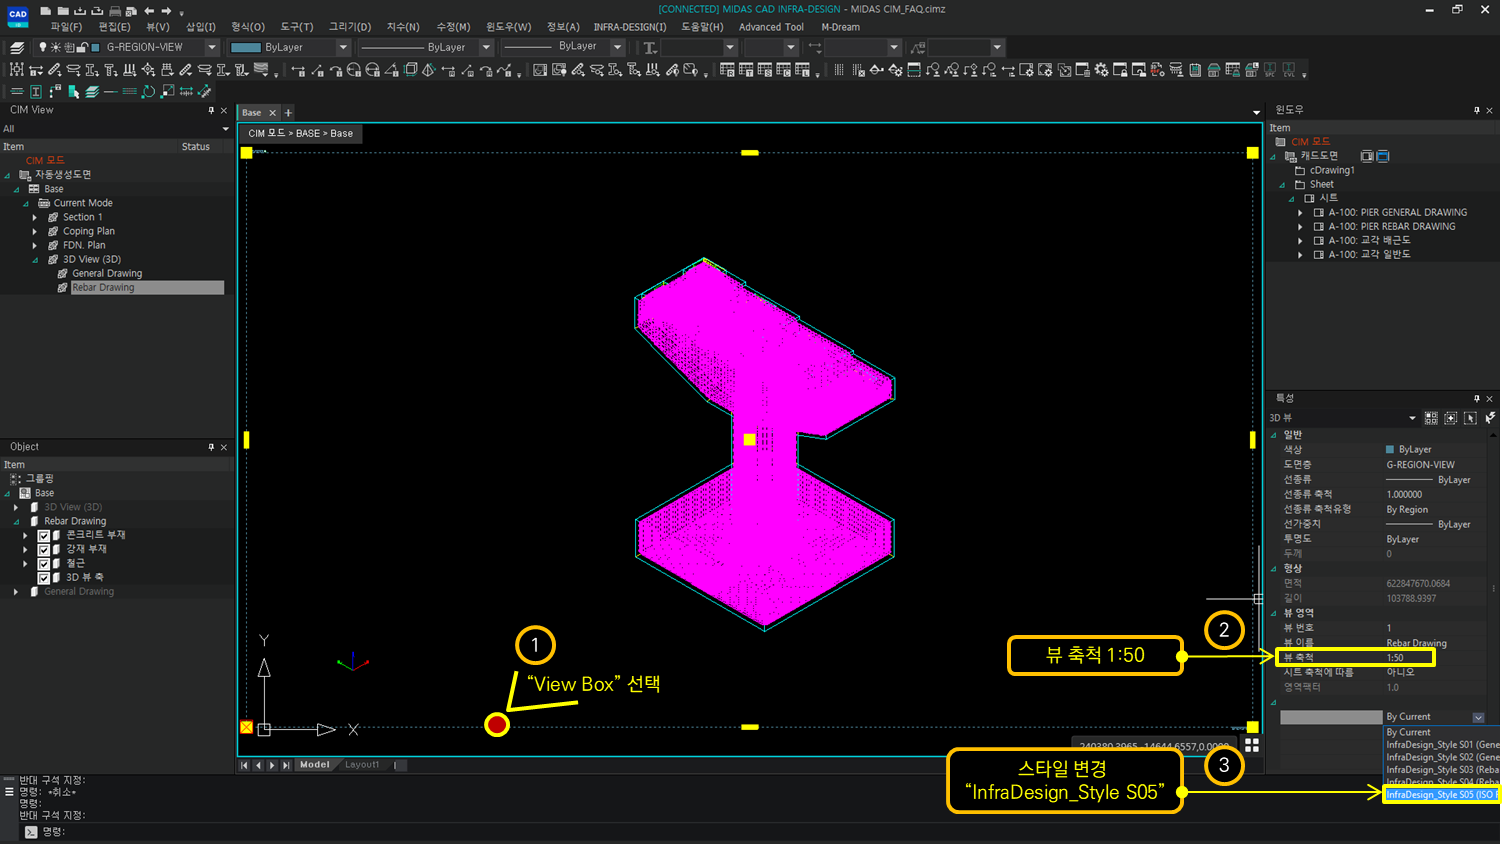Switch to the Layout1 tab
Image resolution: width=1502 pixels, height=844 pixels.
point(362,764)
